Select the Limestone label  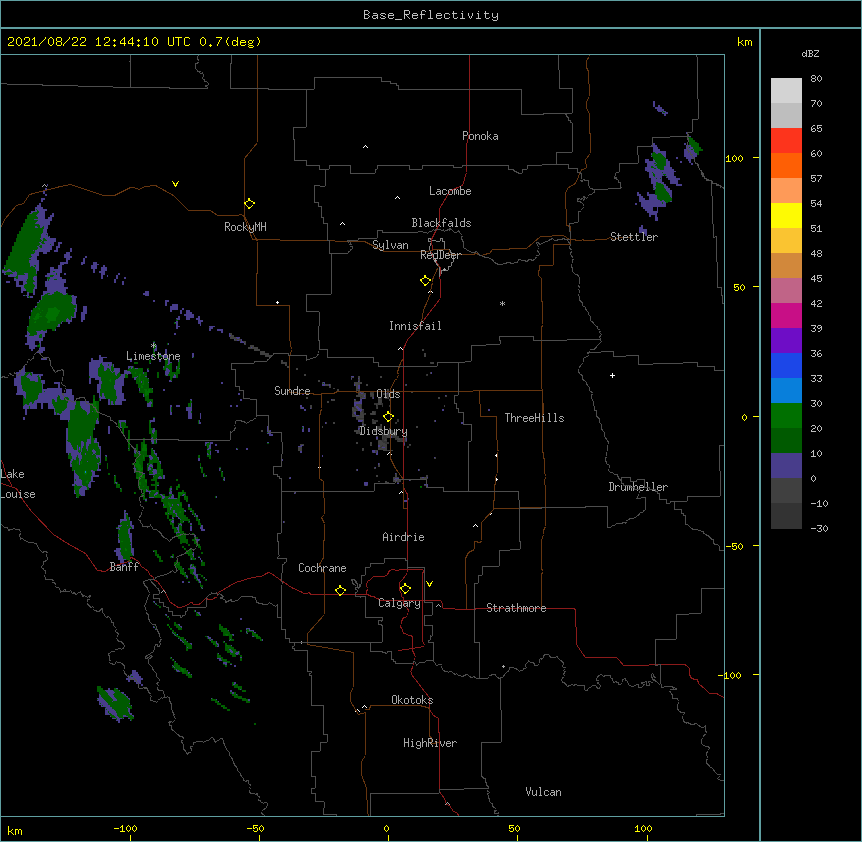(153, 356)
